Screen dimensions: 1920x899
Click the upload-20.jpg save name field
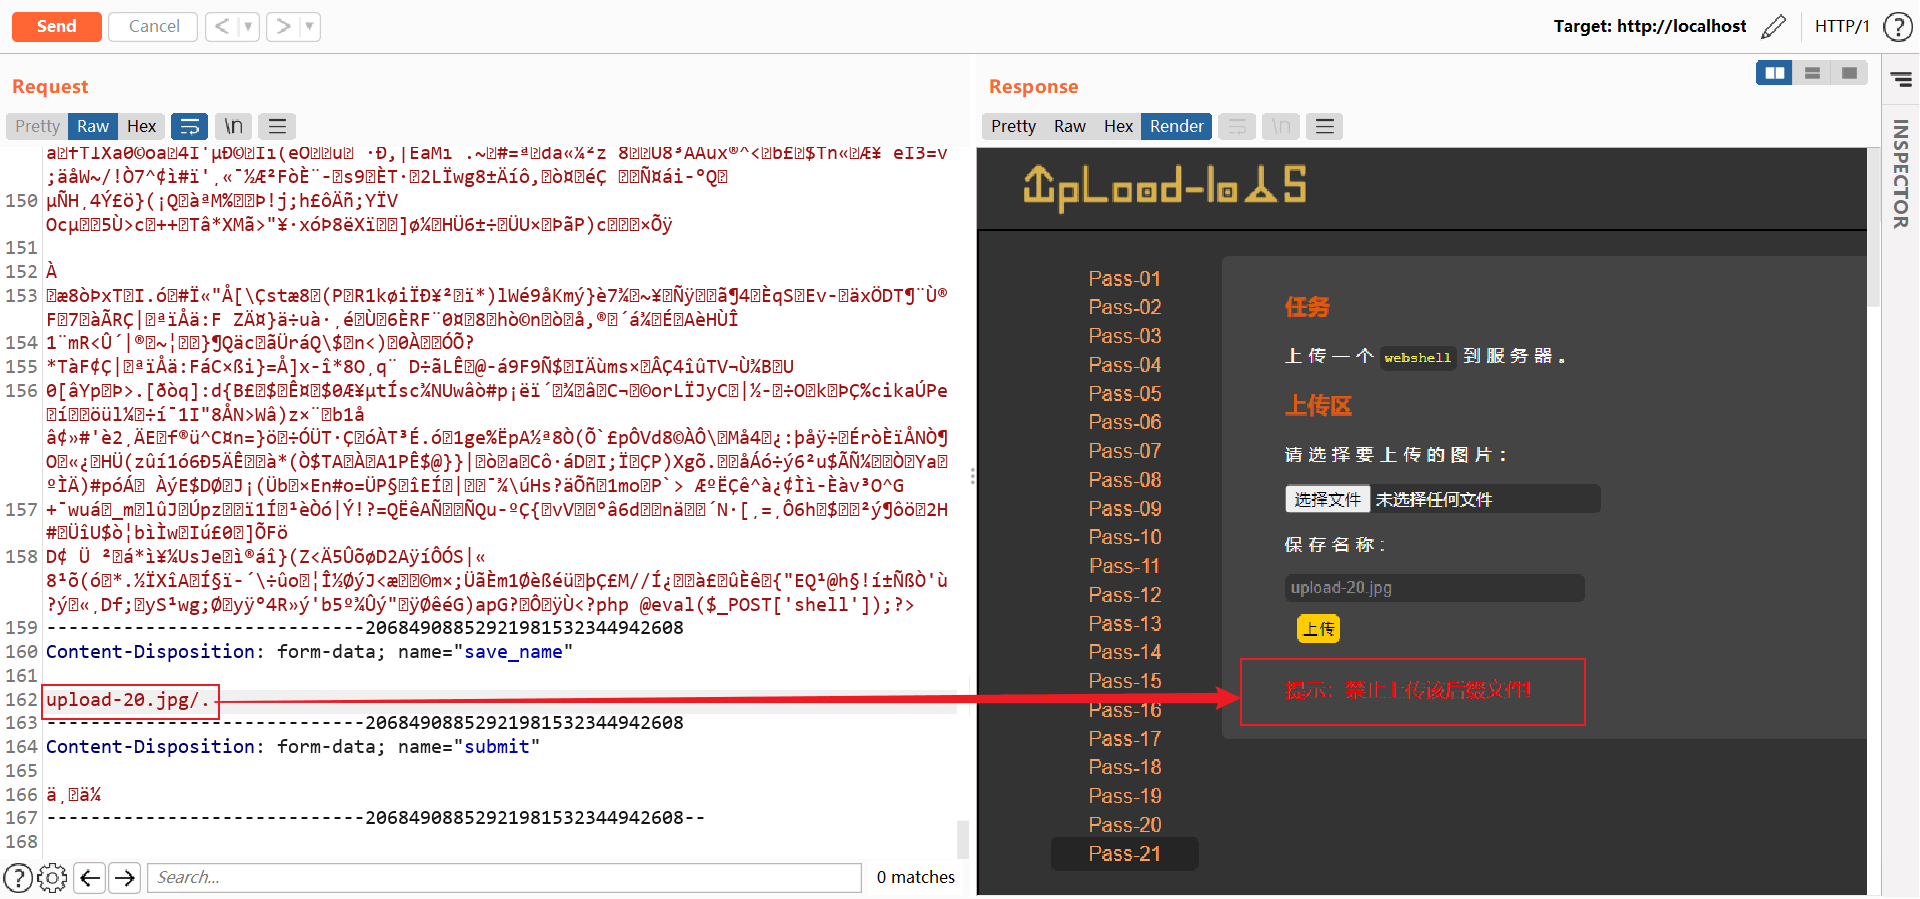[1434, 588]
